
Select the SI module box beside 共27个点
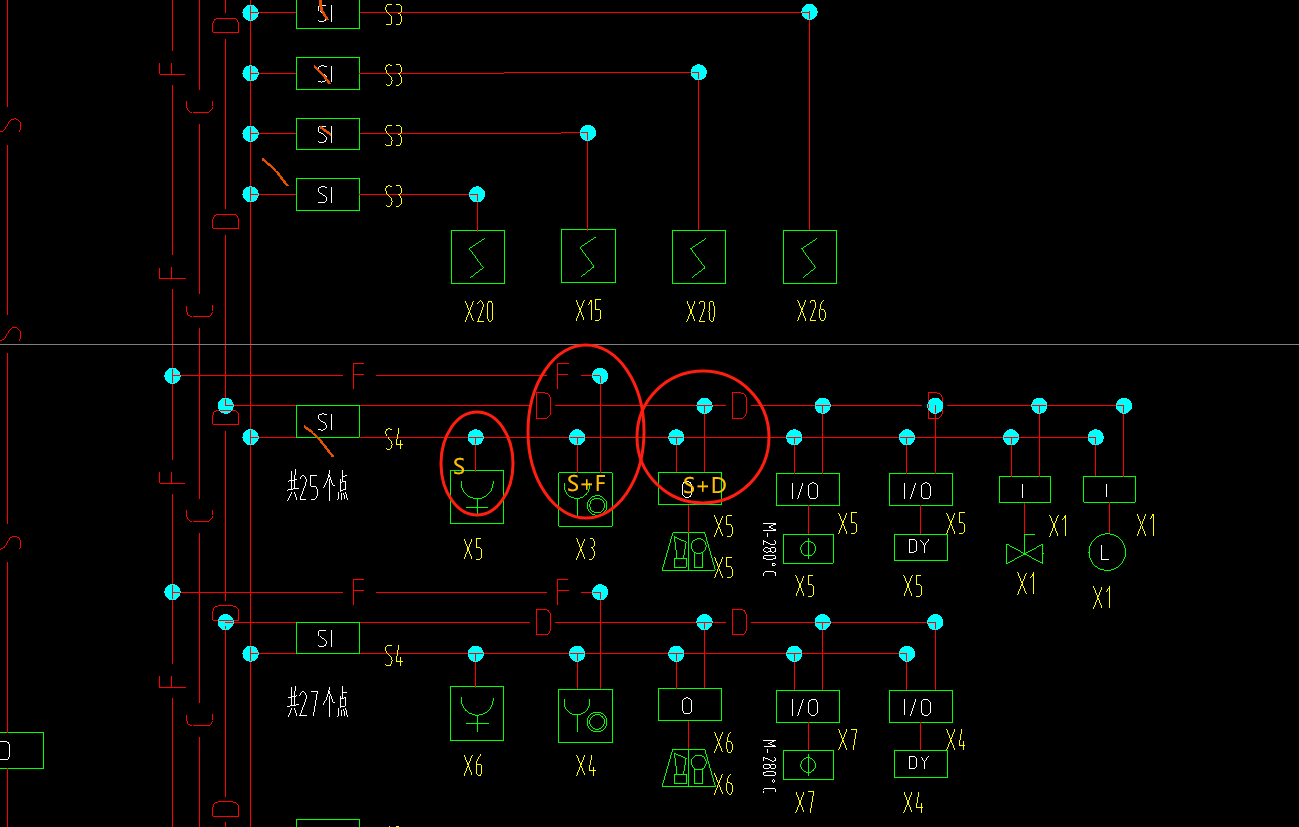click(x=327, y=638)
